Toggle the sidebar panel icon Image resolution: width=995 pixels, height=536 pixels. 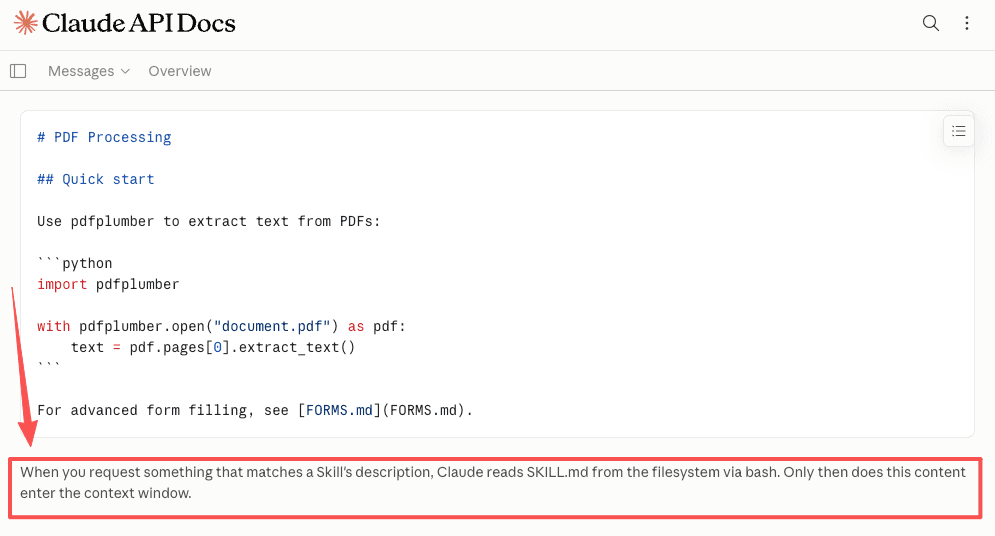point(18,71)
